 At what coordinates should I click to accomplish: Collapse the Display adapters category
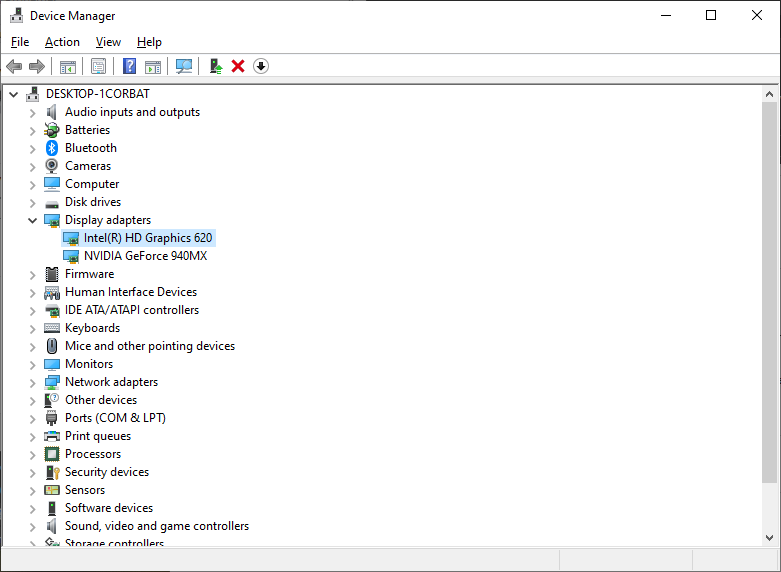pos(32,220)
